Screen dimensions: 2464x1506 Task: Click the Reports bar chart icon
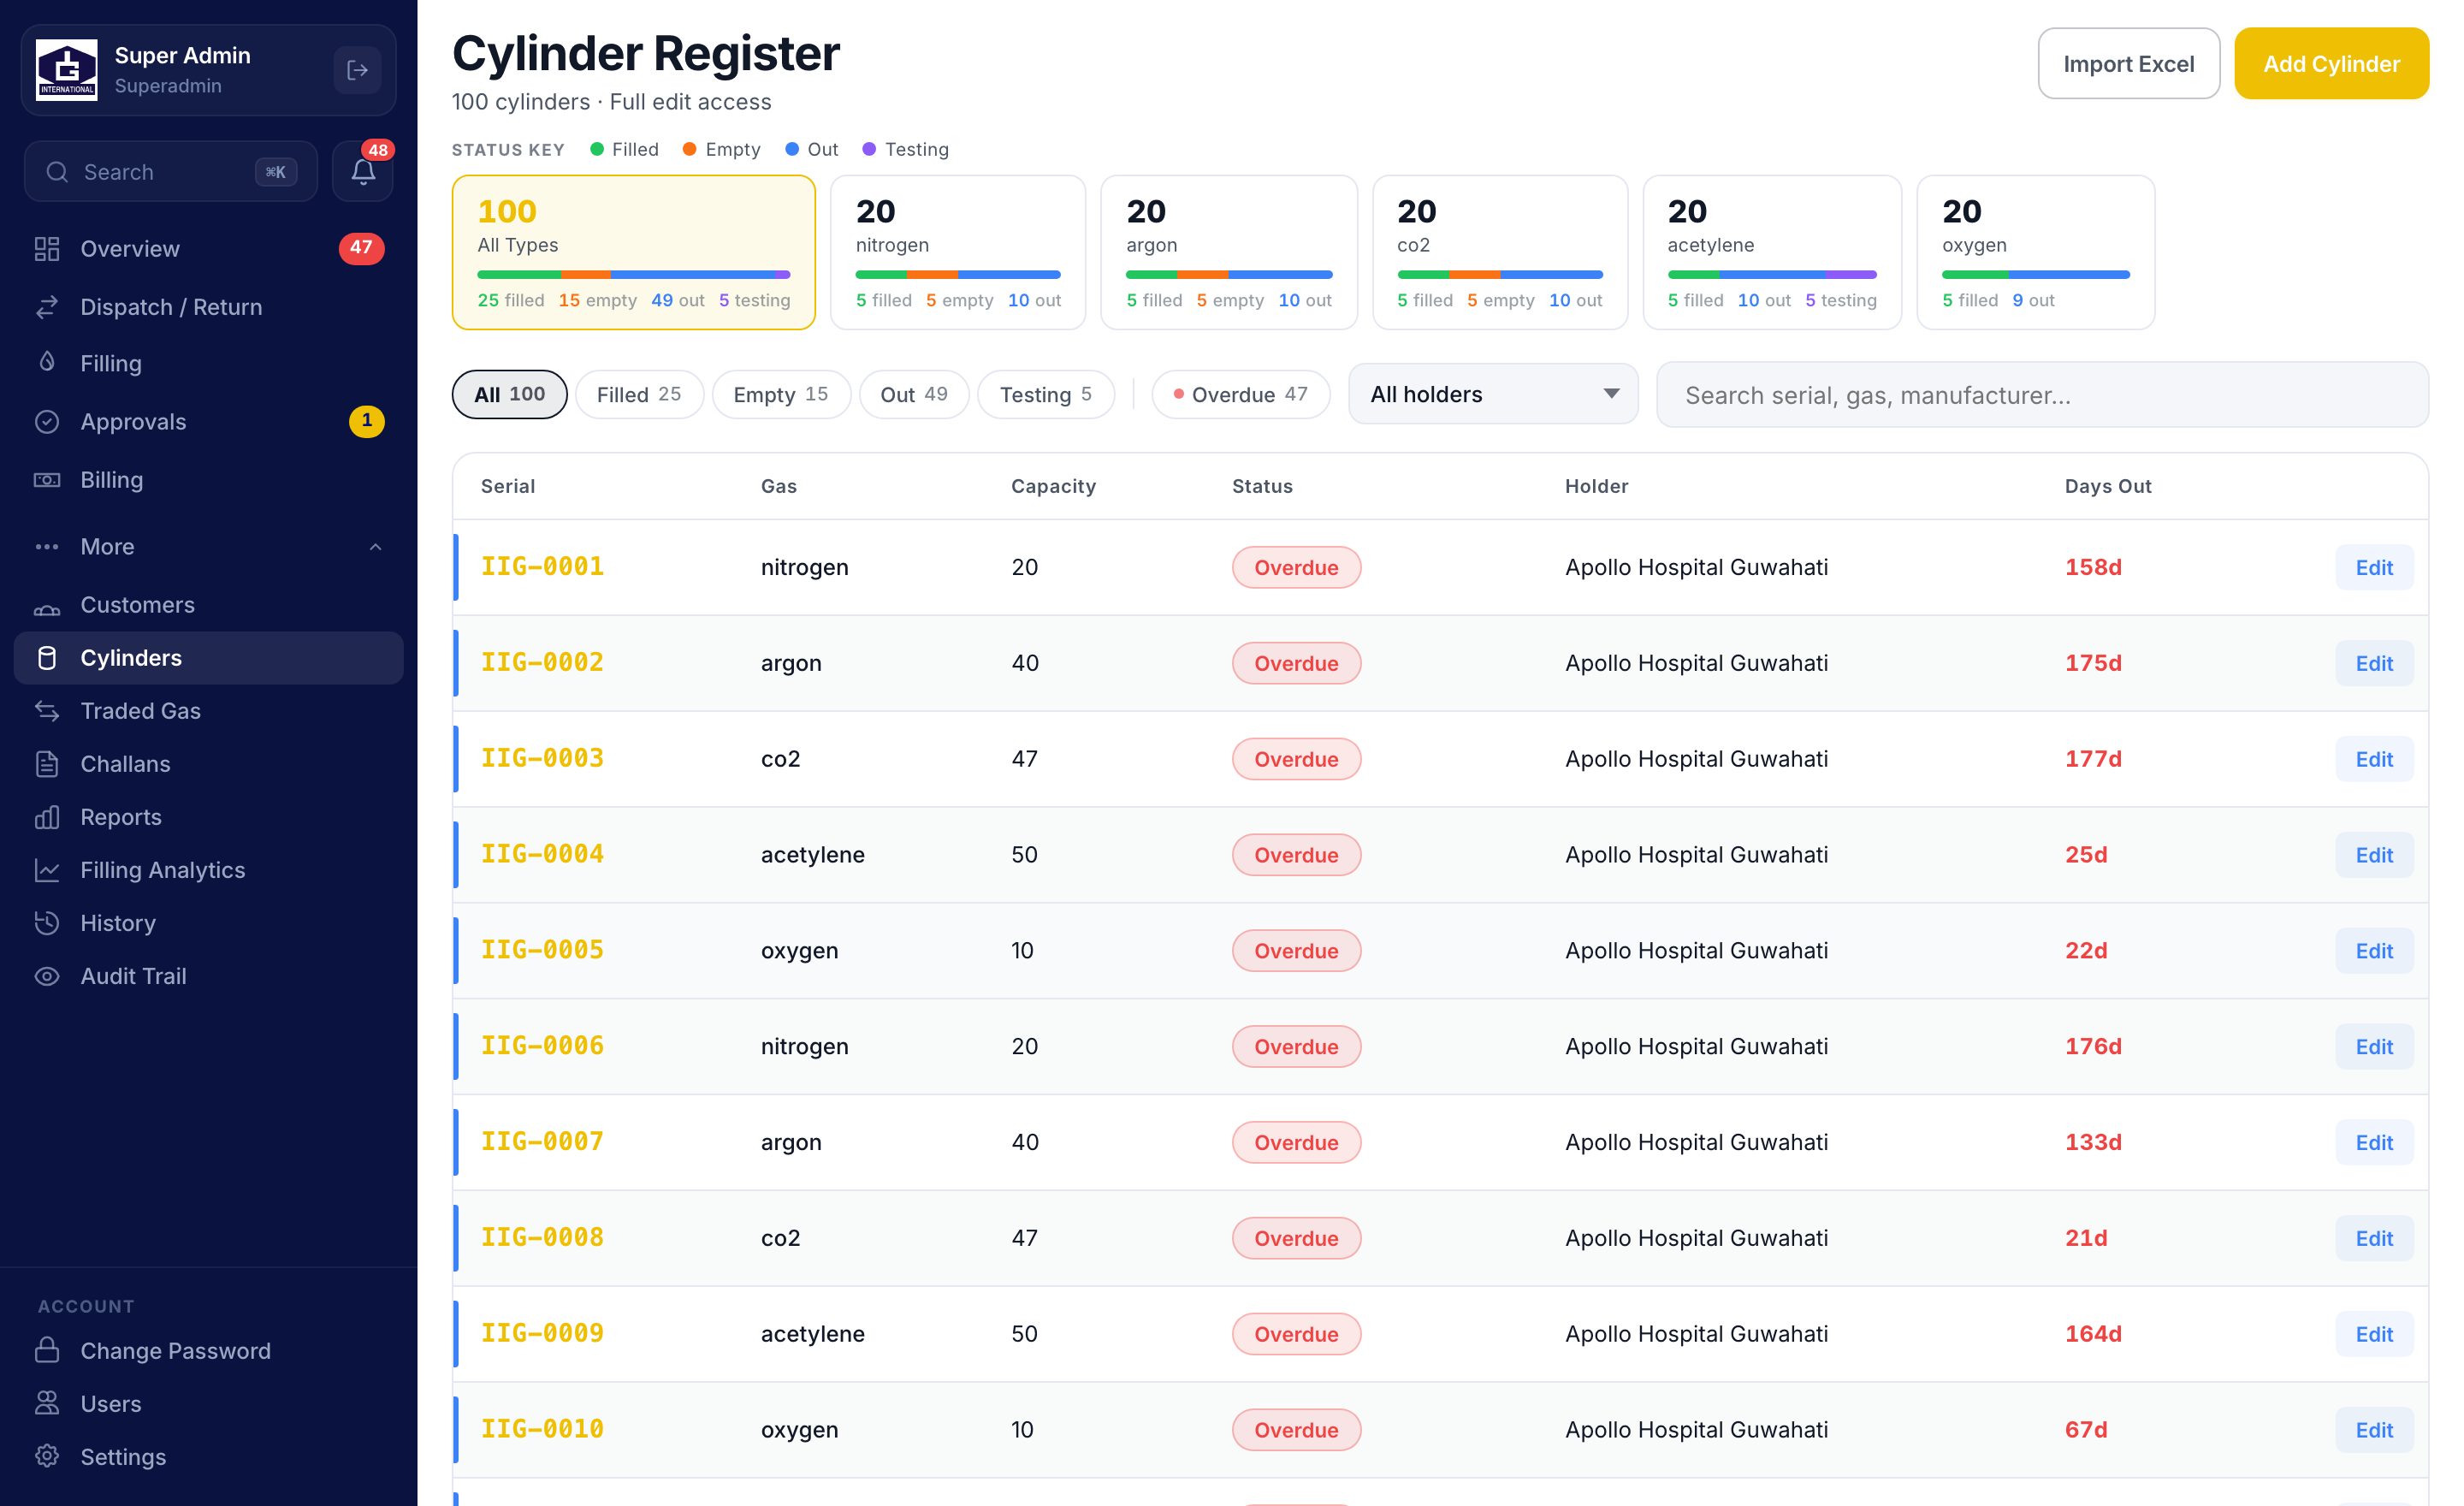(47, 817)
